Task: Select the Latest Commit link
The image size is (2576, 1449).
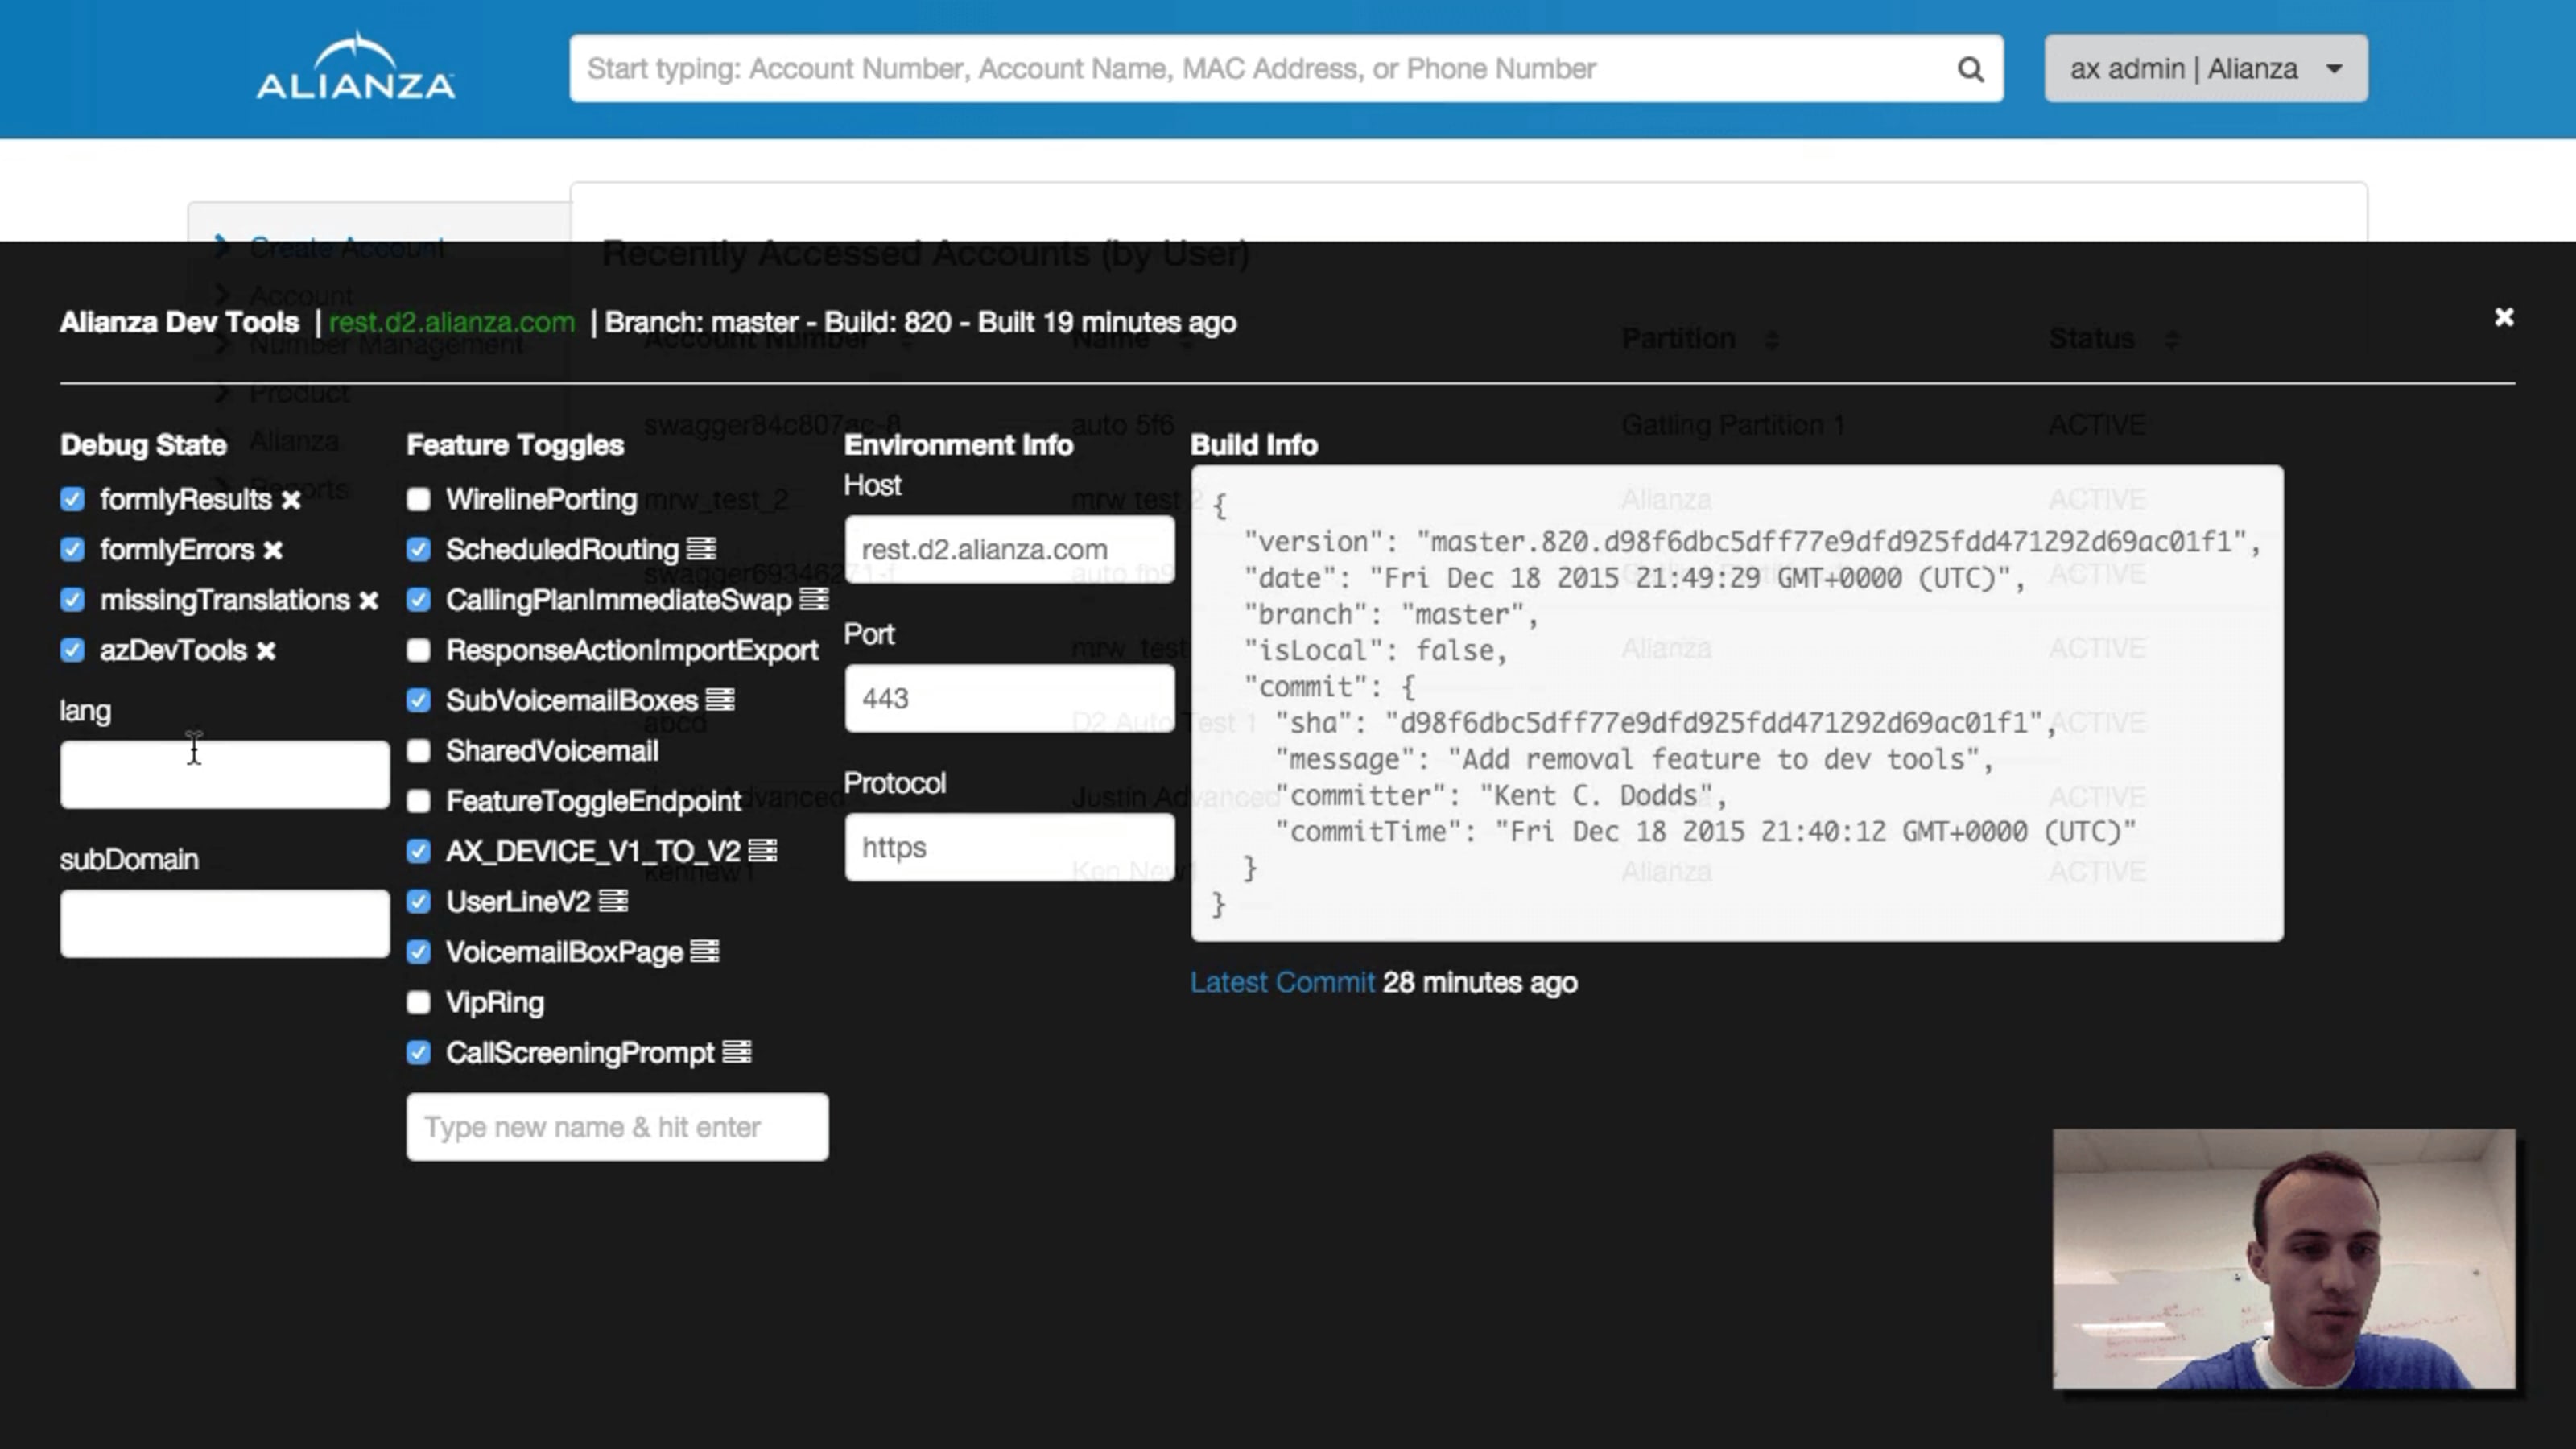Action: (1281, 980)
